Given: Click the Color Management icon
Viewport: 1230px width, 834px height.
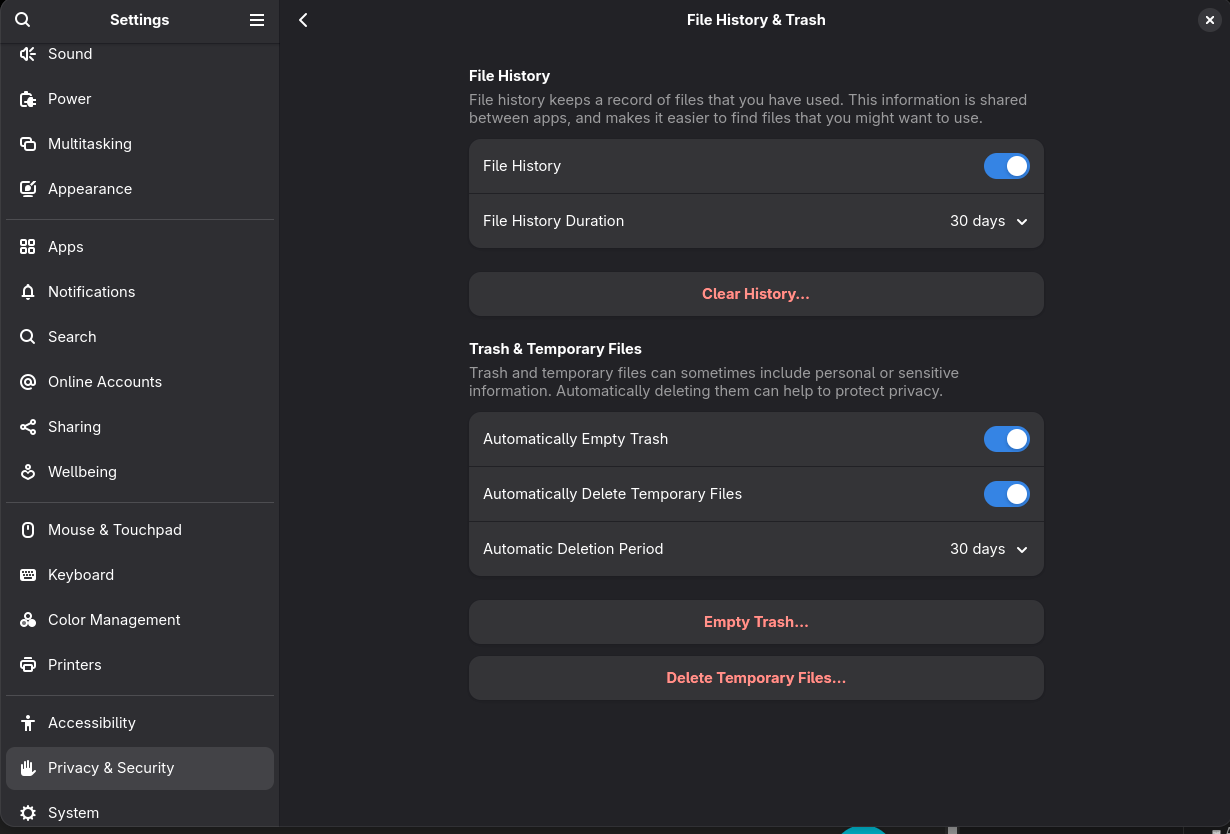Looking at the screenshot, I should tap(28, 620).
